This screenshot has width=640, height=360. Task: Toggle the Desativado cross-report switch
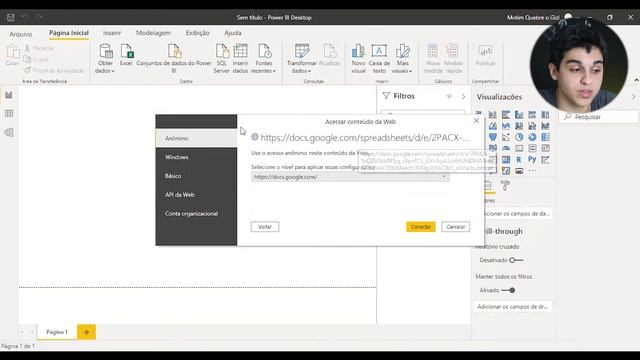tap(516, 260)
